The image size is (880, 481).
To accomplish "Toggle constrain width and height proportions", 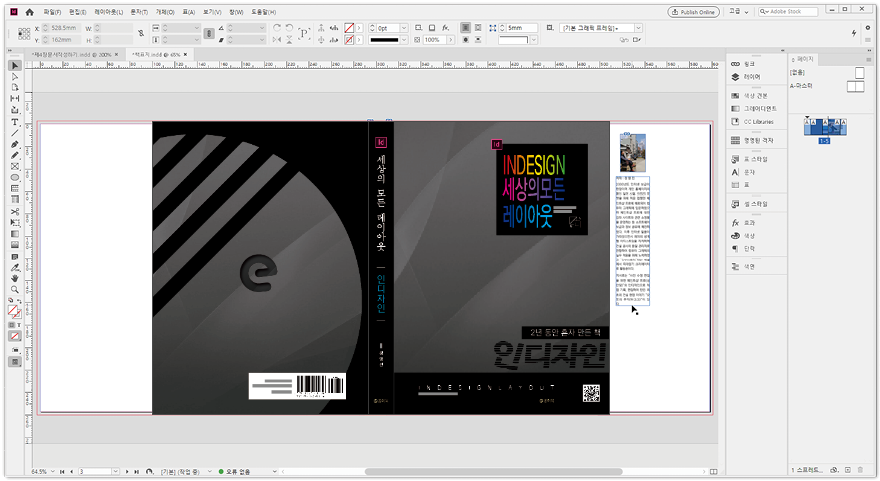I will pos(141,34).
